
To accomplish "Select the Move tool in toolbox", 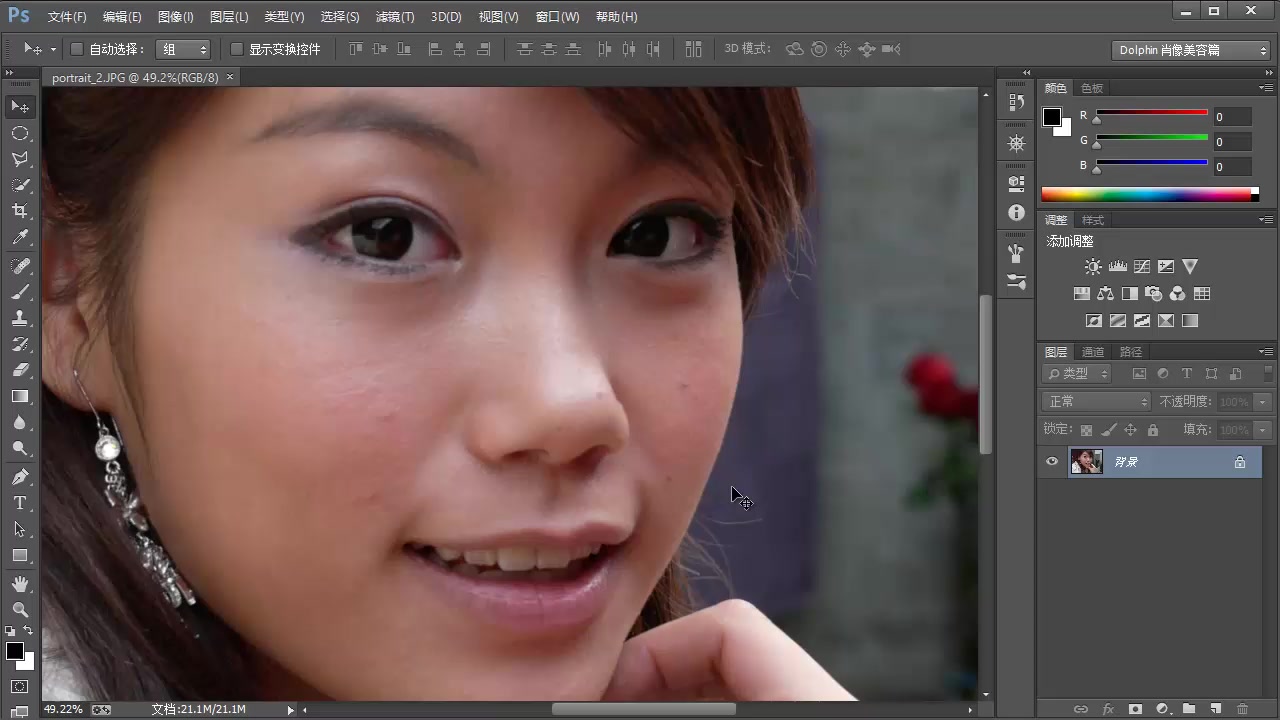I will point(20,106).
